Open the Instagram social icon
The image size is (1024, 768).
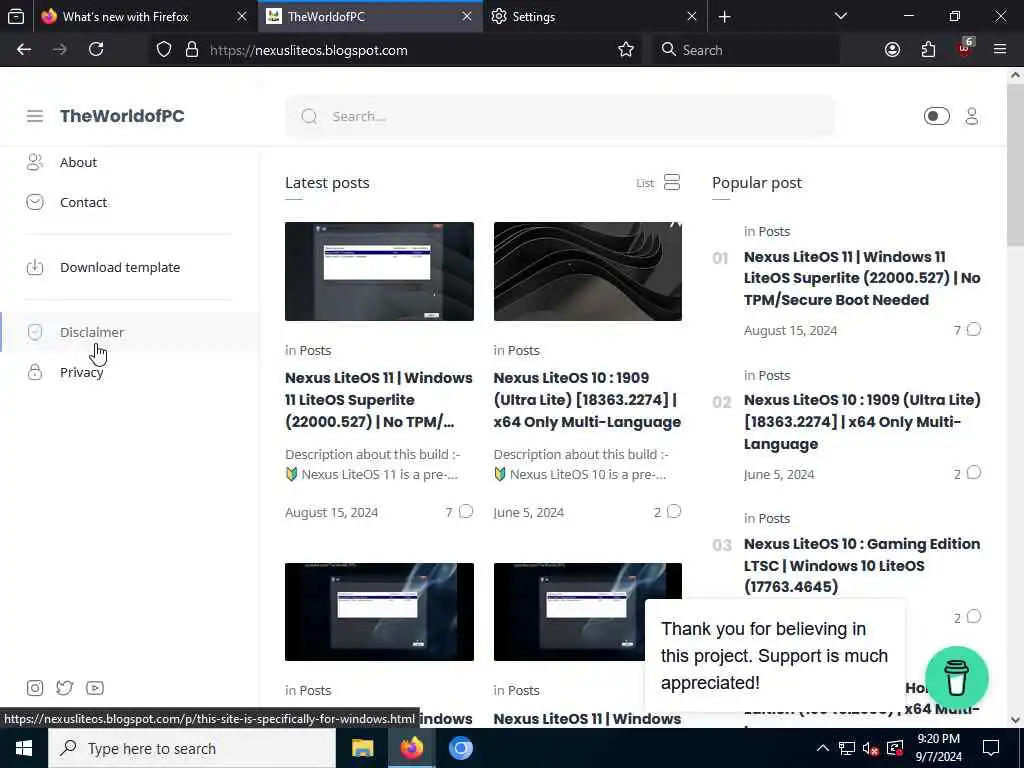[x=35, y=688]
